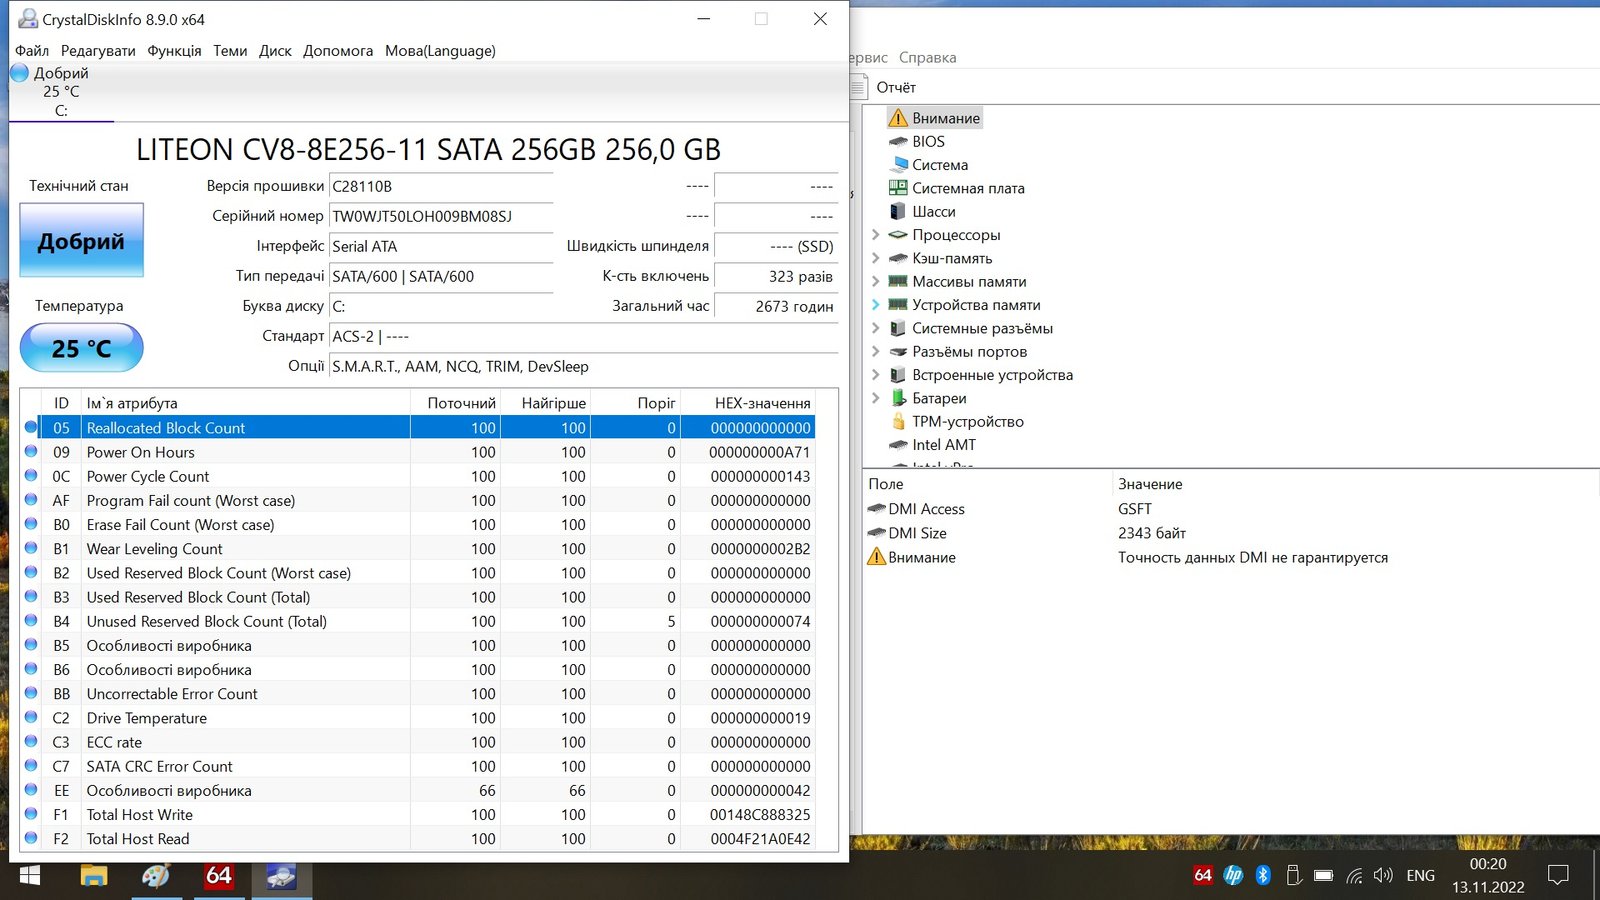Open the Файл menu
Viewport: 1600px width, 900px height.
32,51
